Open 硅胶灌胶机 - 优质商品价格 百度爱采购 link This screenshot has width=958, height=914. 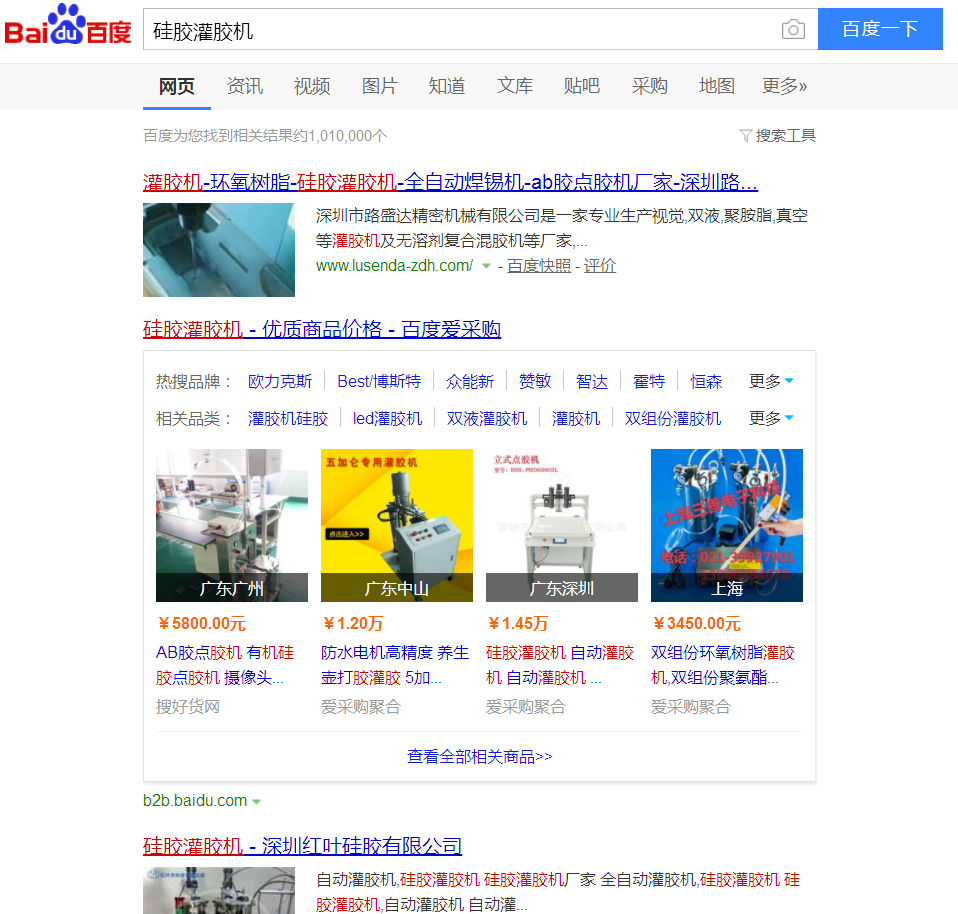(322, 329)
